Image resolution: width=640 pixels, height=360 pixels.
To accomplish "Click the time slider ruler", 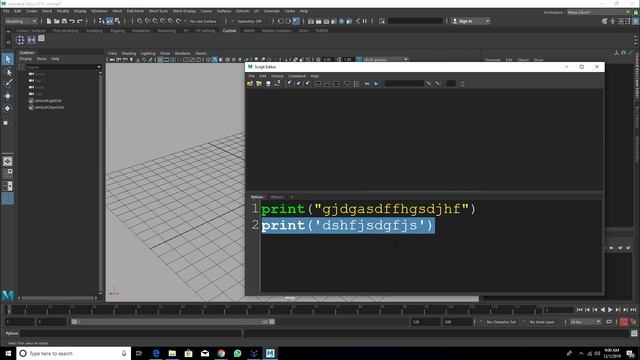I will (273, 310).
